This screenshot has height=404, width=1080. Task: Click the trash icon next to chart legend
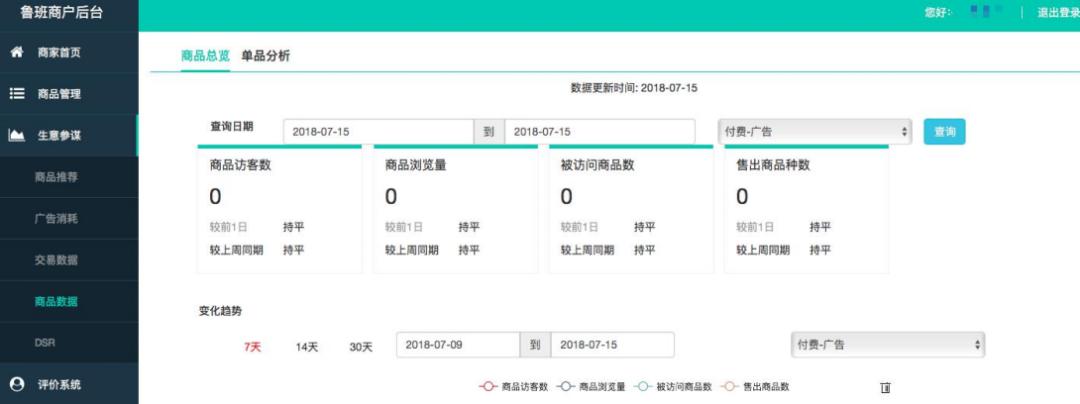point(886,387)
